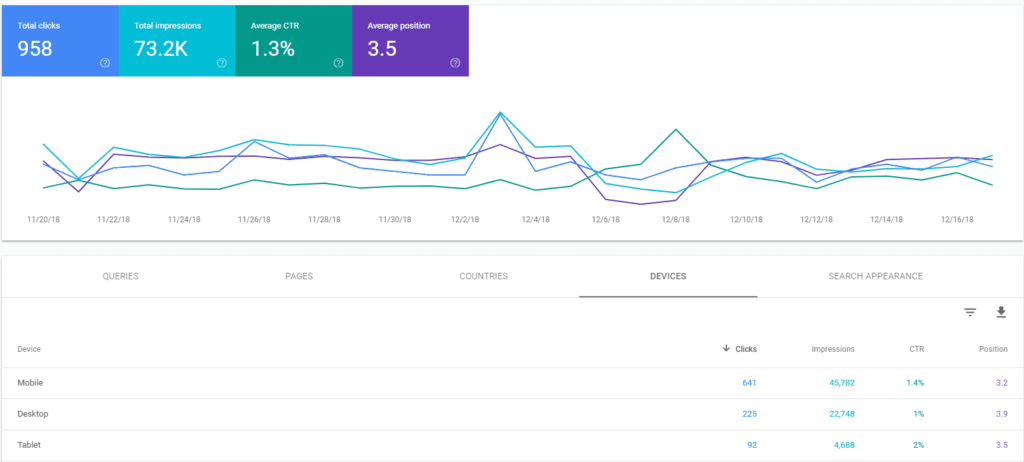Open the Pages tab
This screenshot has width=1024, height=462.
[299, 276]
